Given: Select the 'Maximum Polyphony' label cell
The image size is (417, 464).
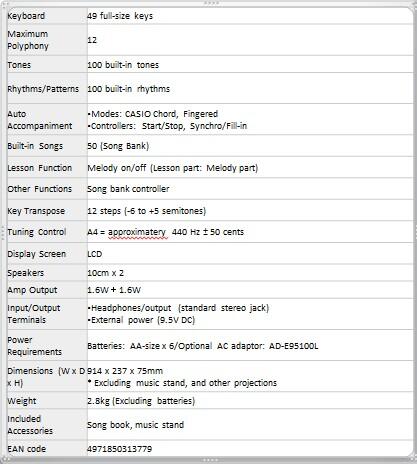Looking at the screenshot, I should (x=47, y=40).
